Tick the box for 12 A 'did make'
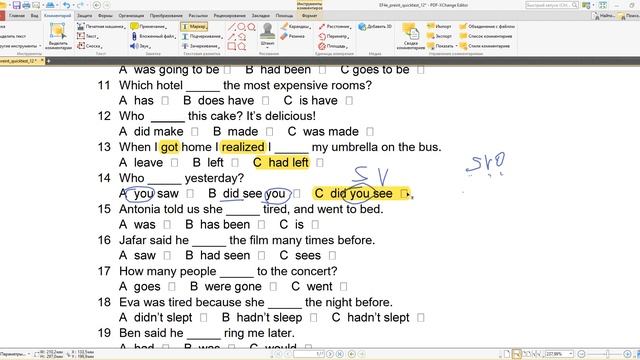The image size is (640, 360). coord(195,131)
